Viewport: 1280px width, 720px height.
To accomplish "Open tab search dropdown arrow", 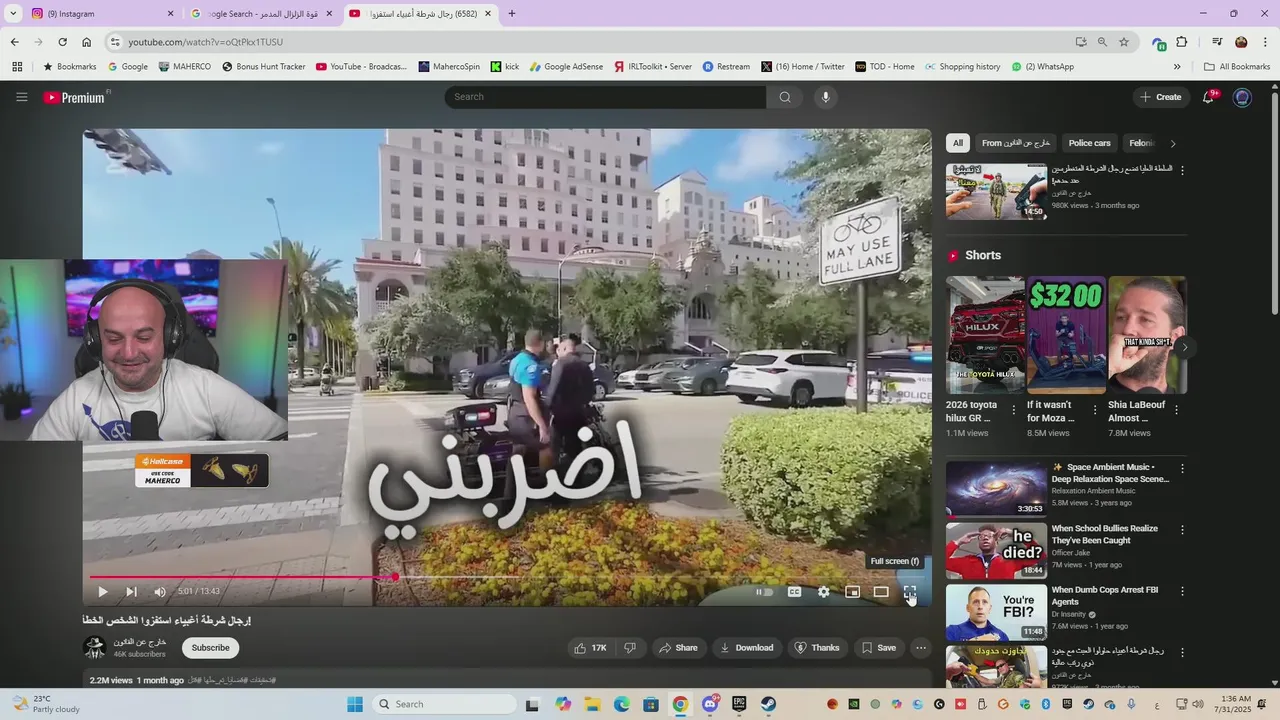I will pos(13,14).
